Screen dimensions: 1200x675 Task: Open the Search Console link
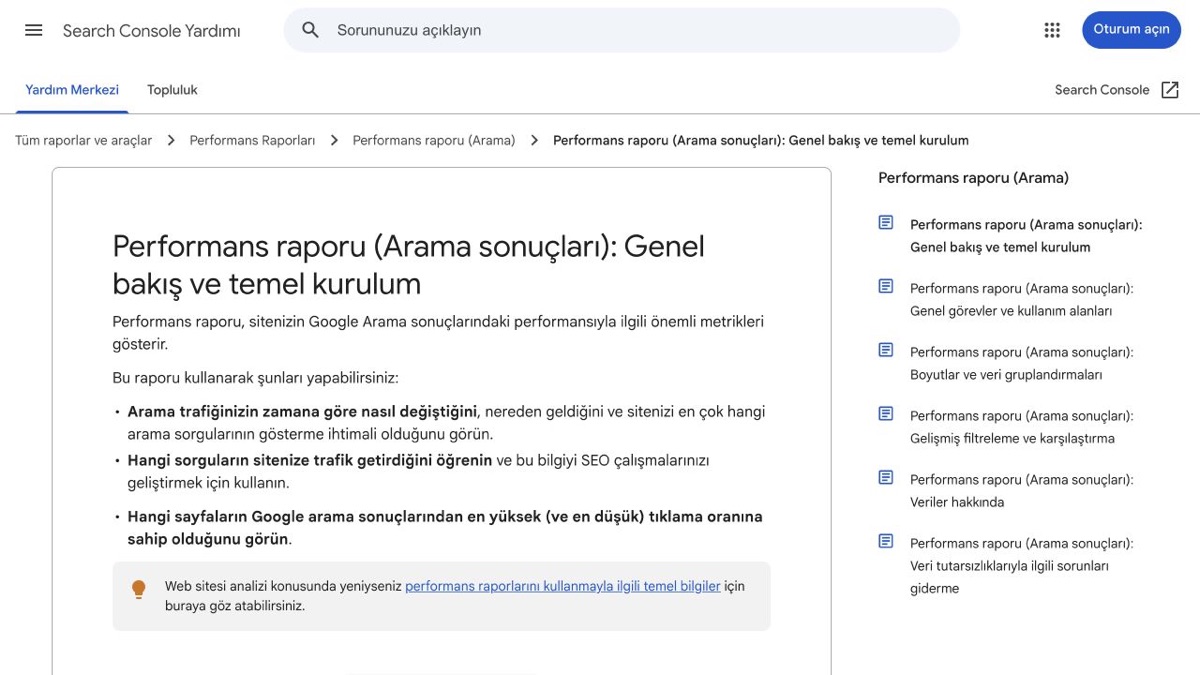tap(1102, 90)
